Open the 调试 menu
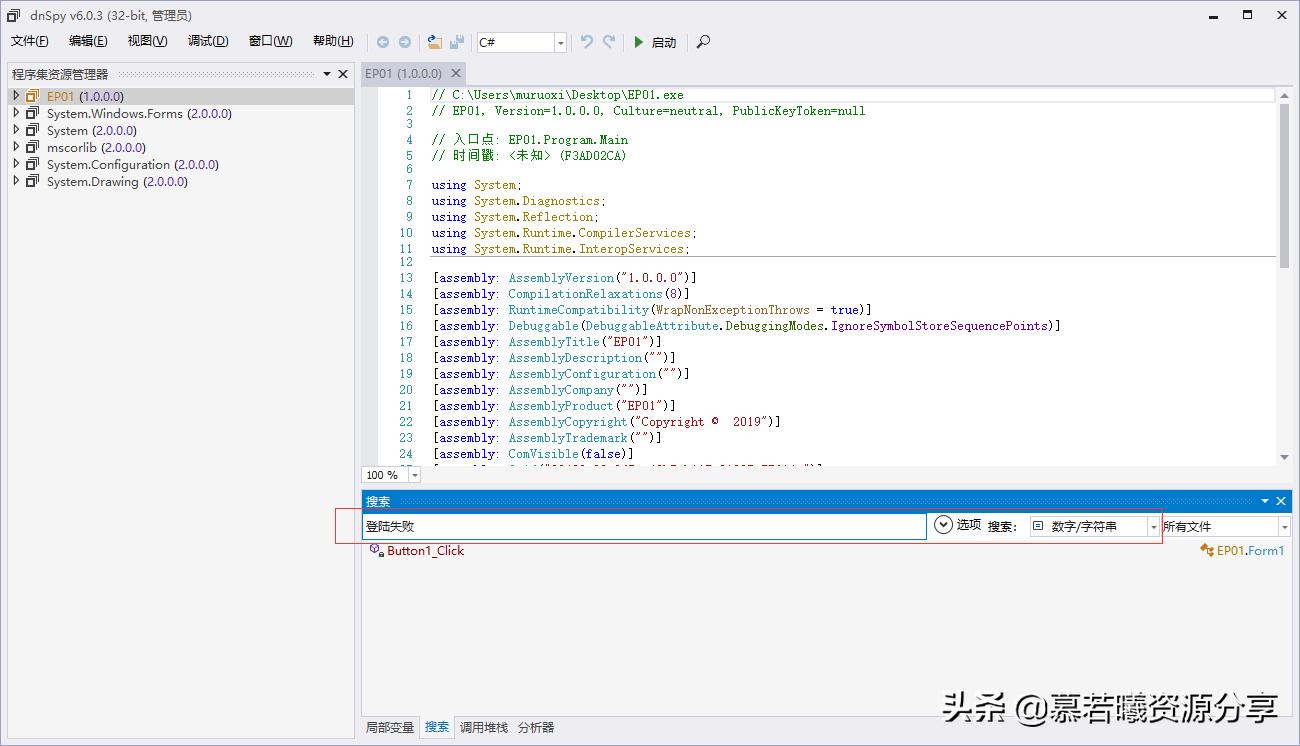The height and width of the screenshot is (746, 1300). pyautogui.click(x=207, y=41)
